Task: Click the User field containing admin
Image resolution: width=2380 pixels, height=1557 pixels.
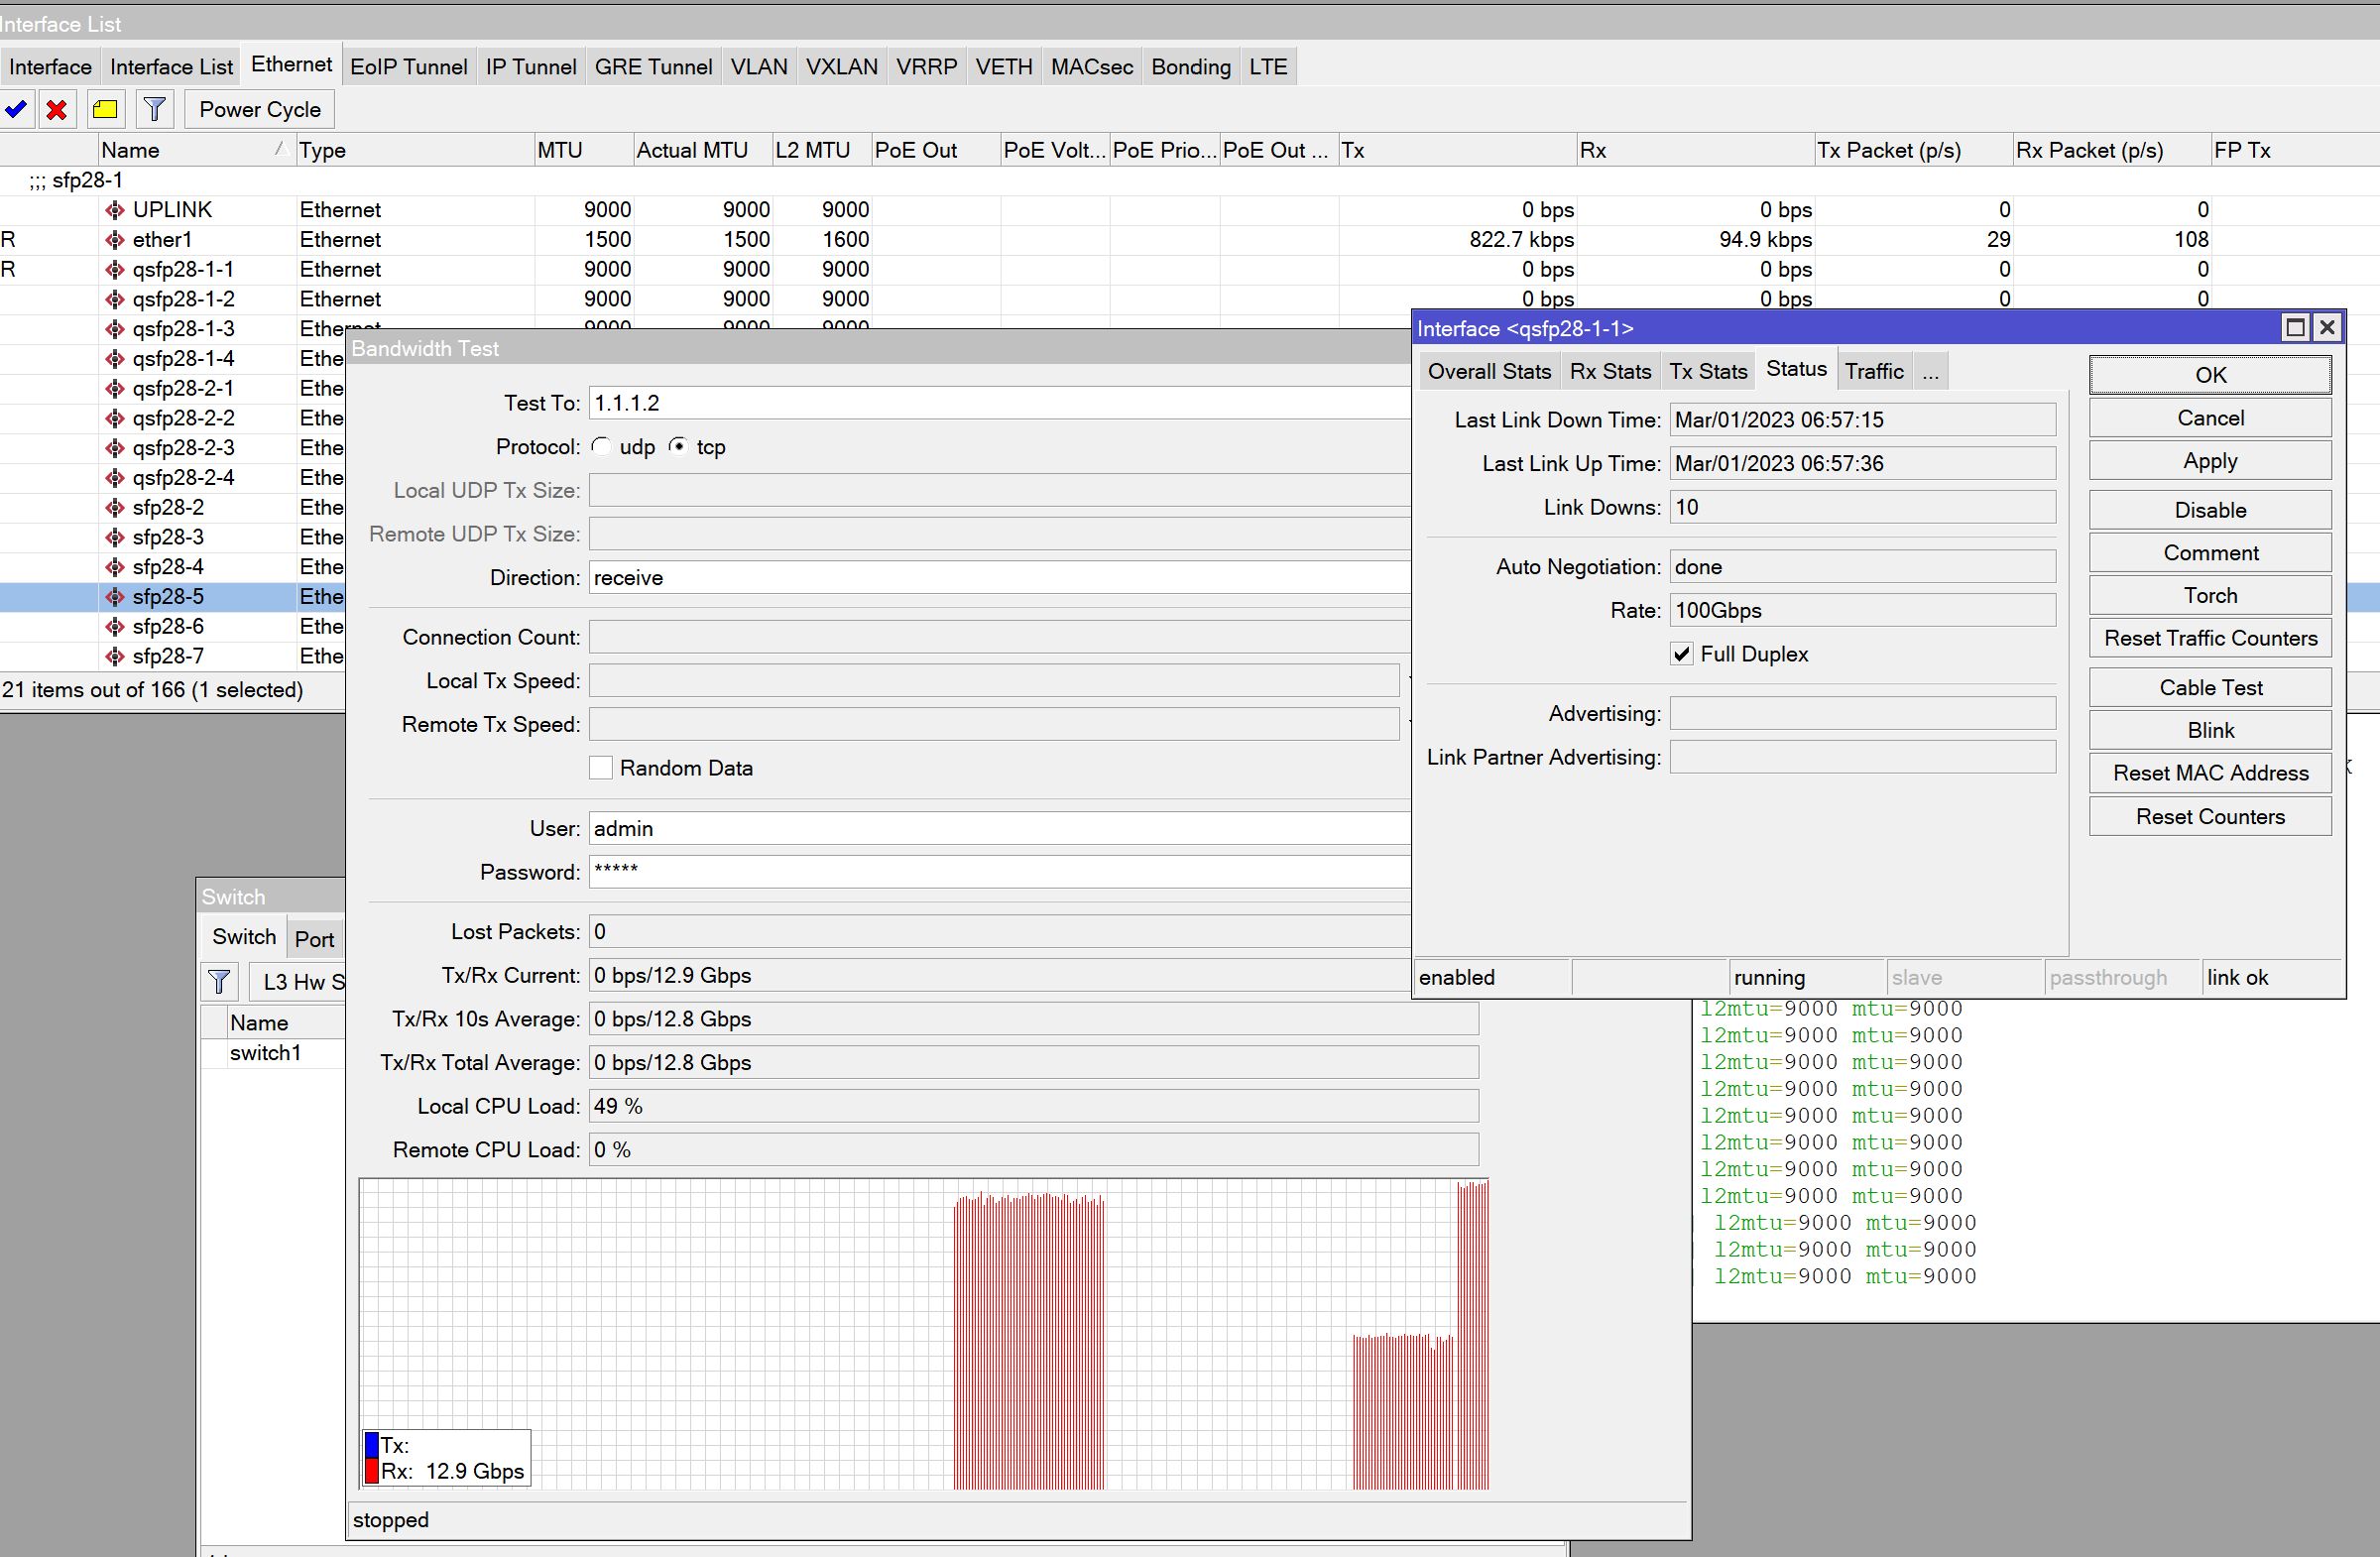Action: point(999,829)
